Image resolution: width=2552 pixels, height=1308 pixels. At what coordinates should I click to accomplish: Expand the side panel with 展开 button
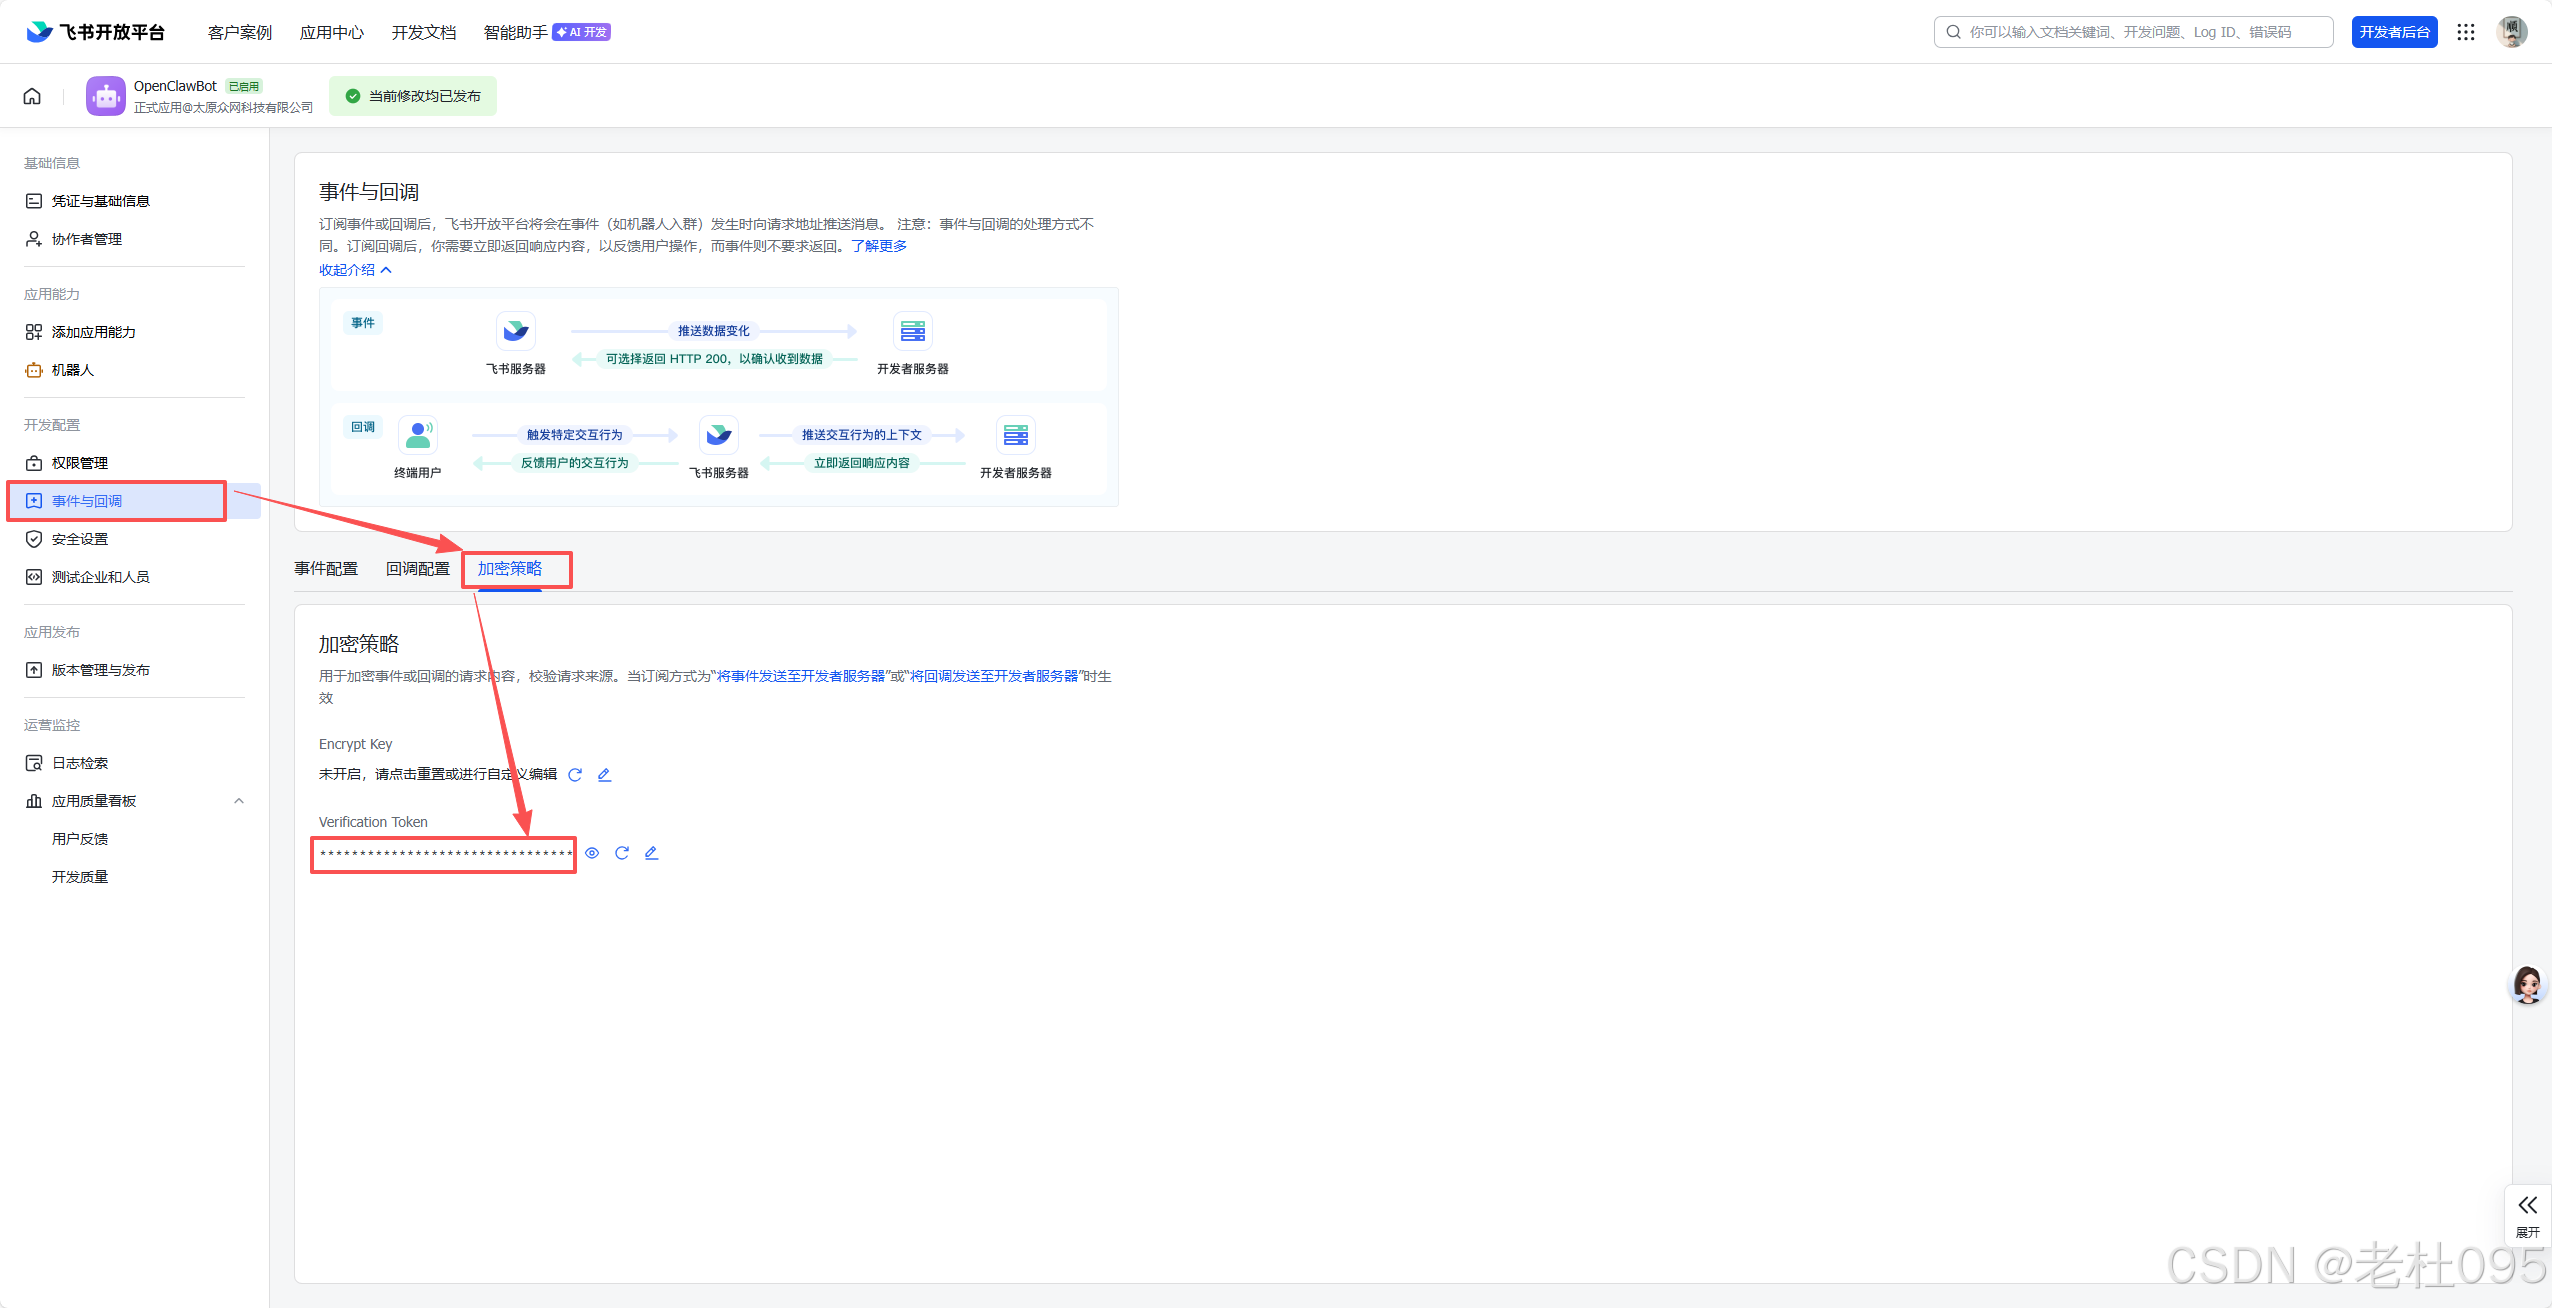pyautogui.click(x=2528, y=1214)
